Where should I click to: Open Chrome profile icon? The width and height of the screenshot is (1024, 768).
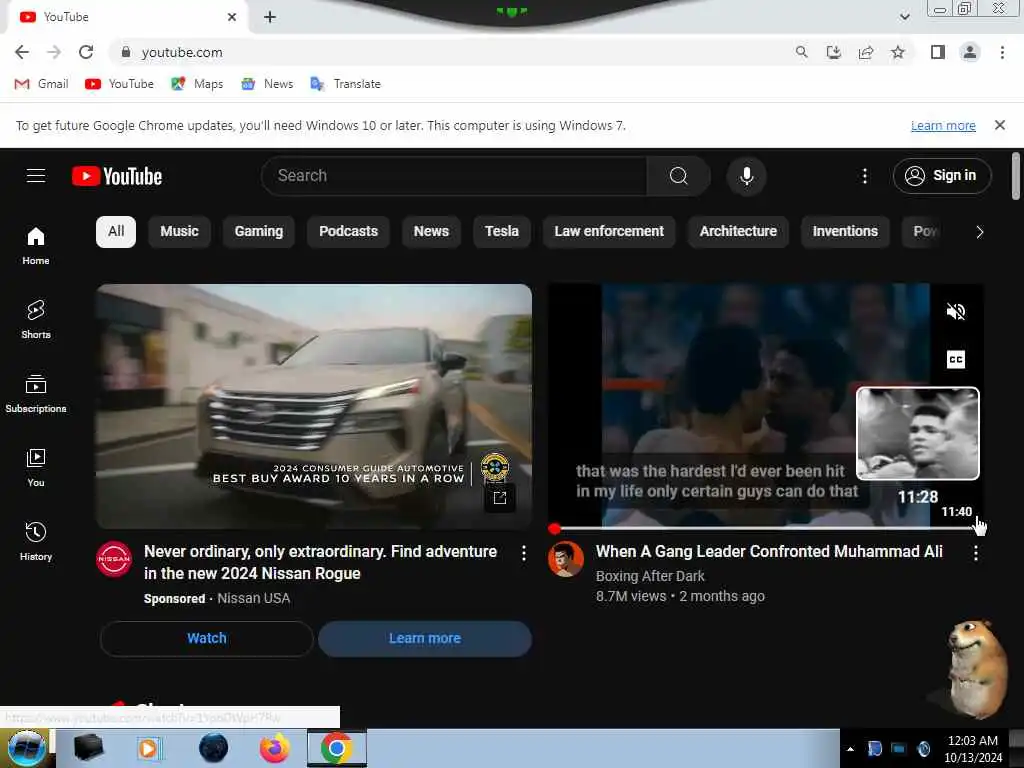click(x=970, y=52)
